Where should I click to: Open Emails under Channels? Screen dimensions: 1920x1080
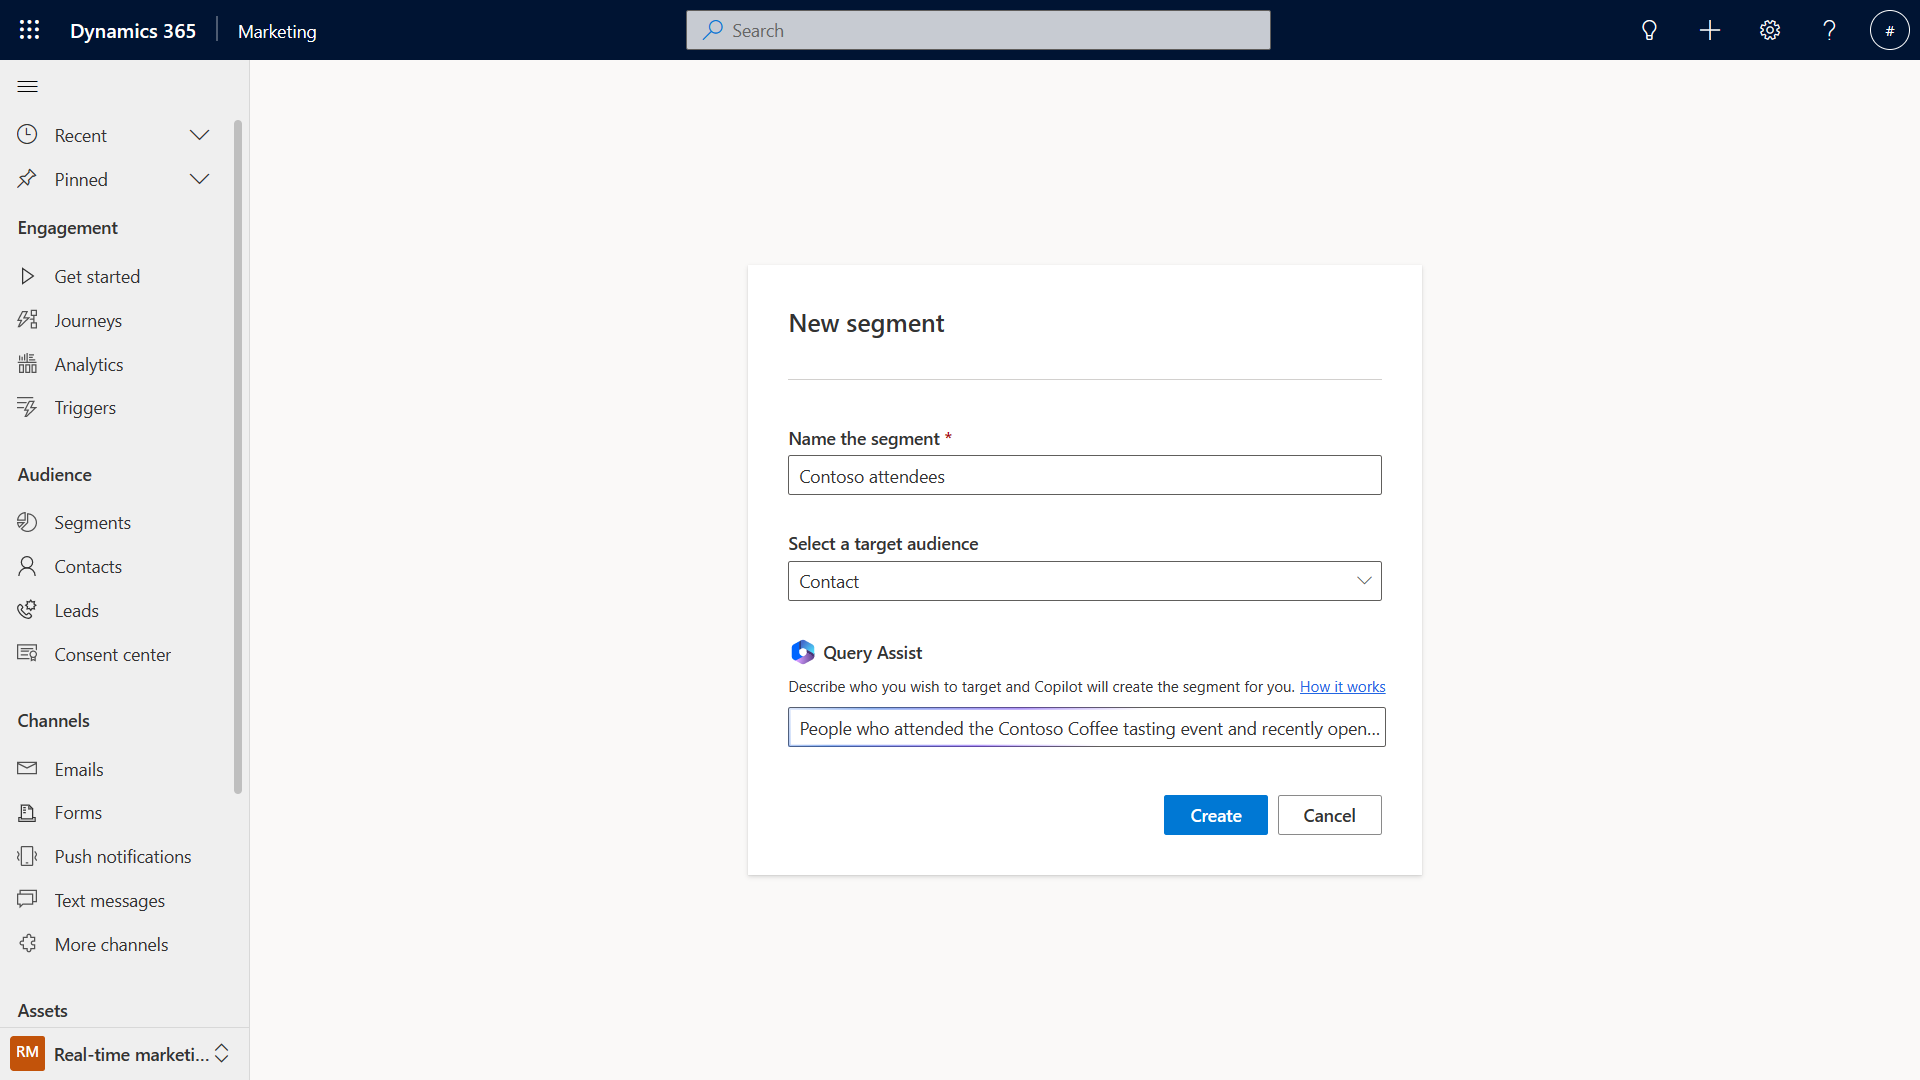tap(79, 769)
